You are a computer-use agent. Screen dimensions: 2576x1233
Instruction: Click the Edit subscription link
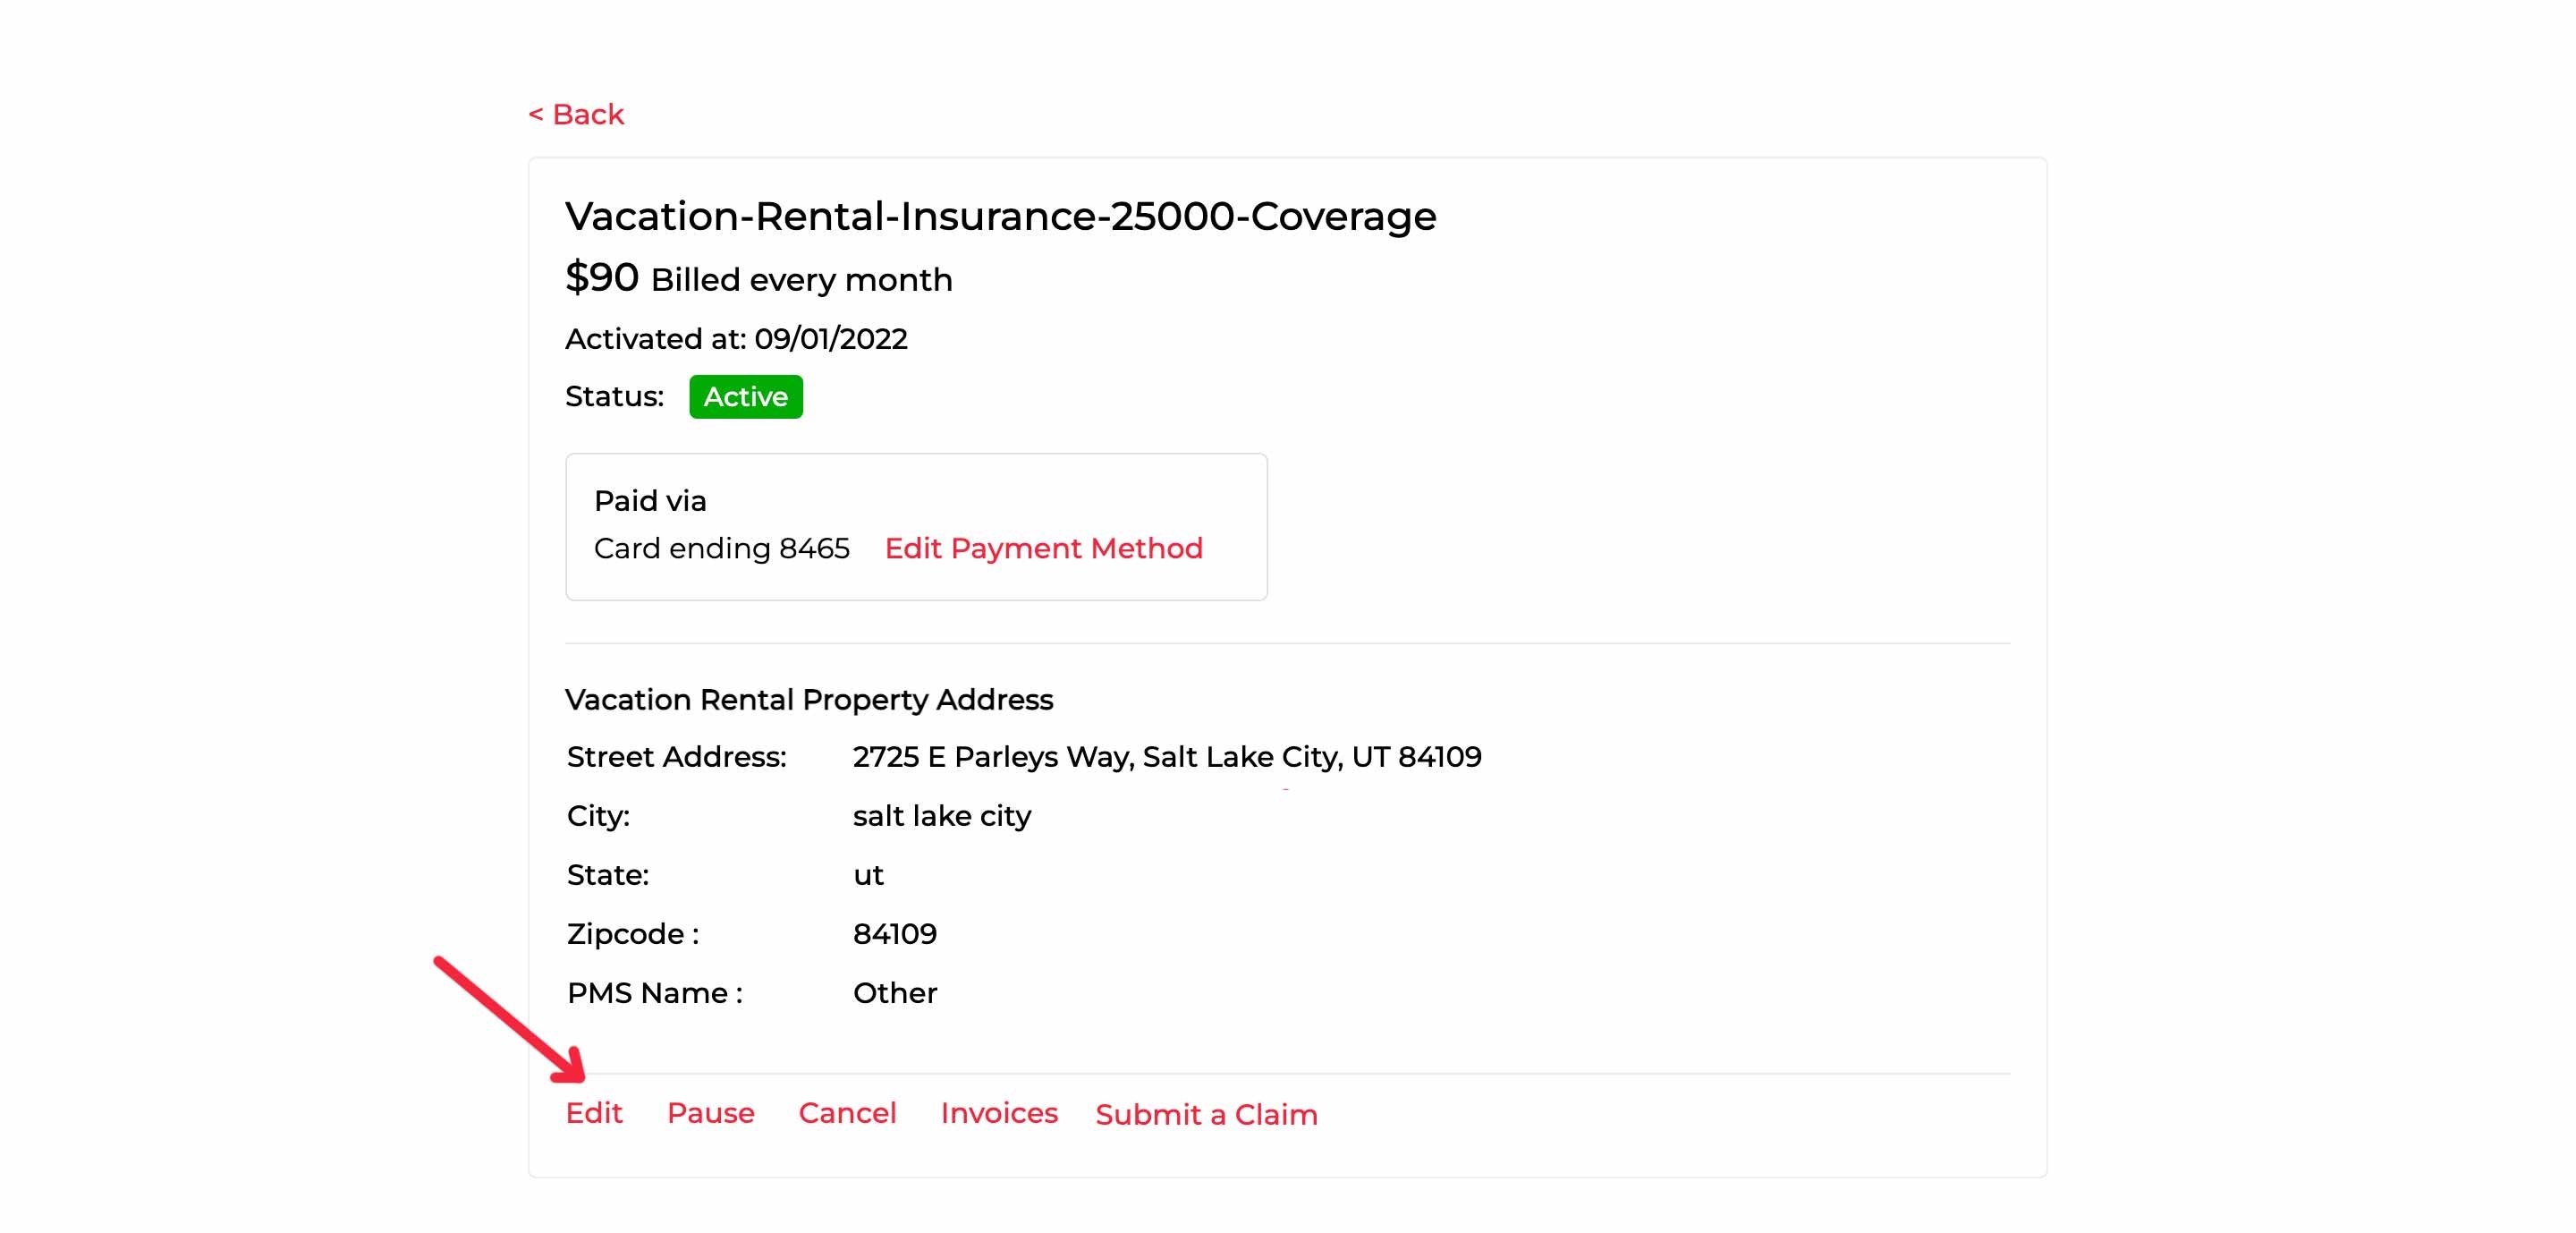click(593, 1112)
